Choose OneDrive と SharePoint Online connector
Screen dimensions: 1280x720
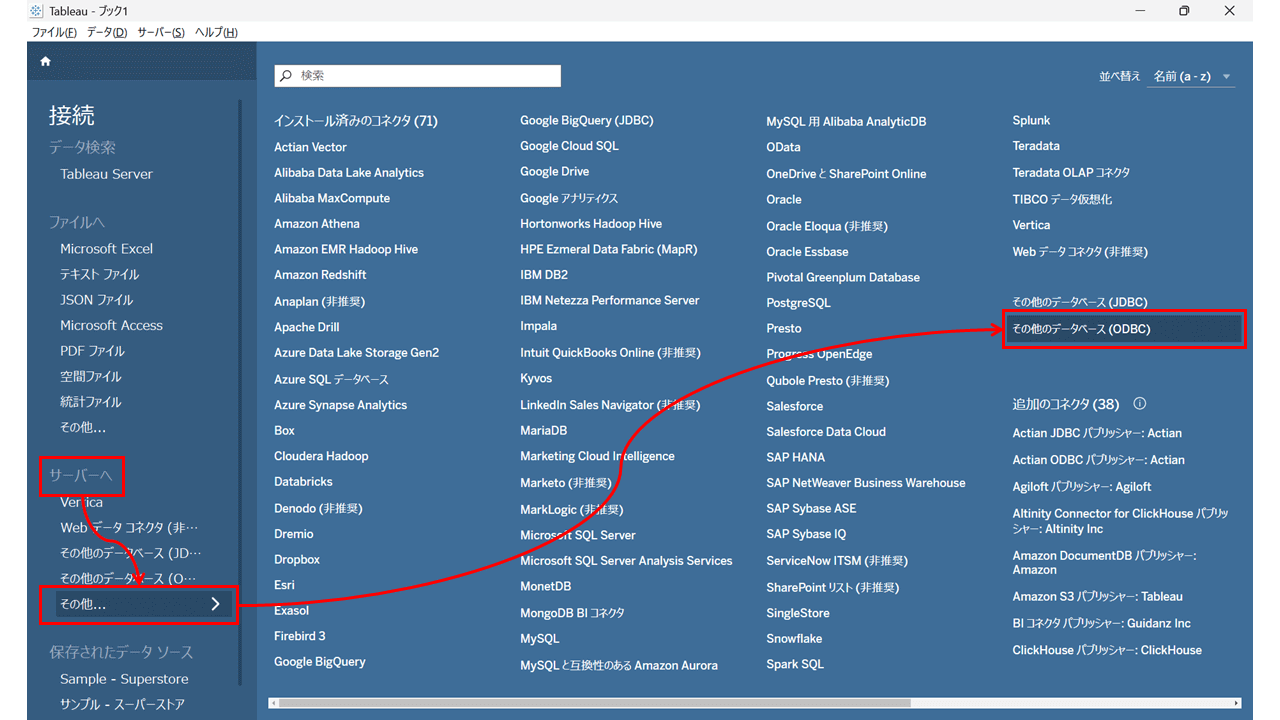coord(847,174)
